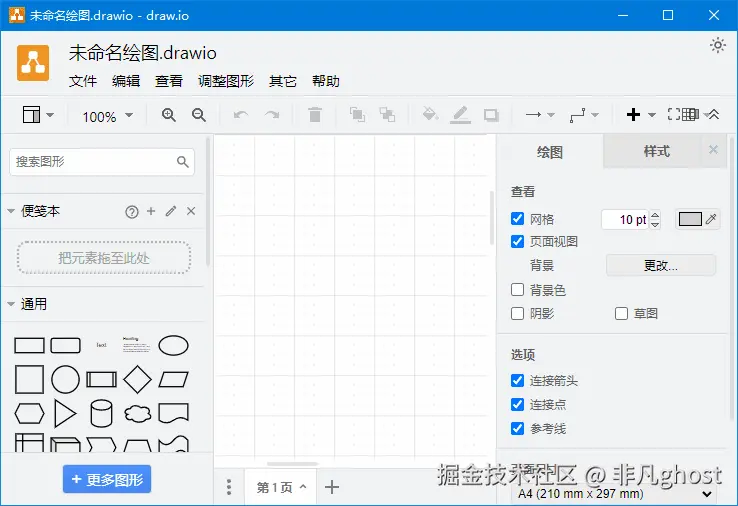Select the diamond shape in General
The height and width of the screenshot is (506, 738).
pyautogui.click(x=137, y=379)
